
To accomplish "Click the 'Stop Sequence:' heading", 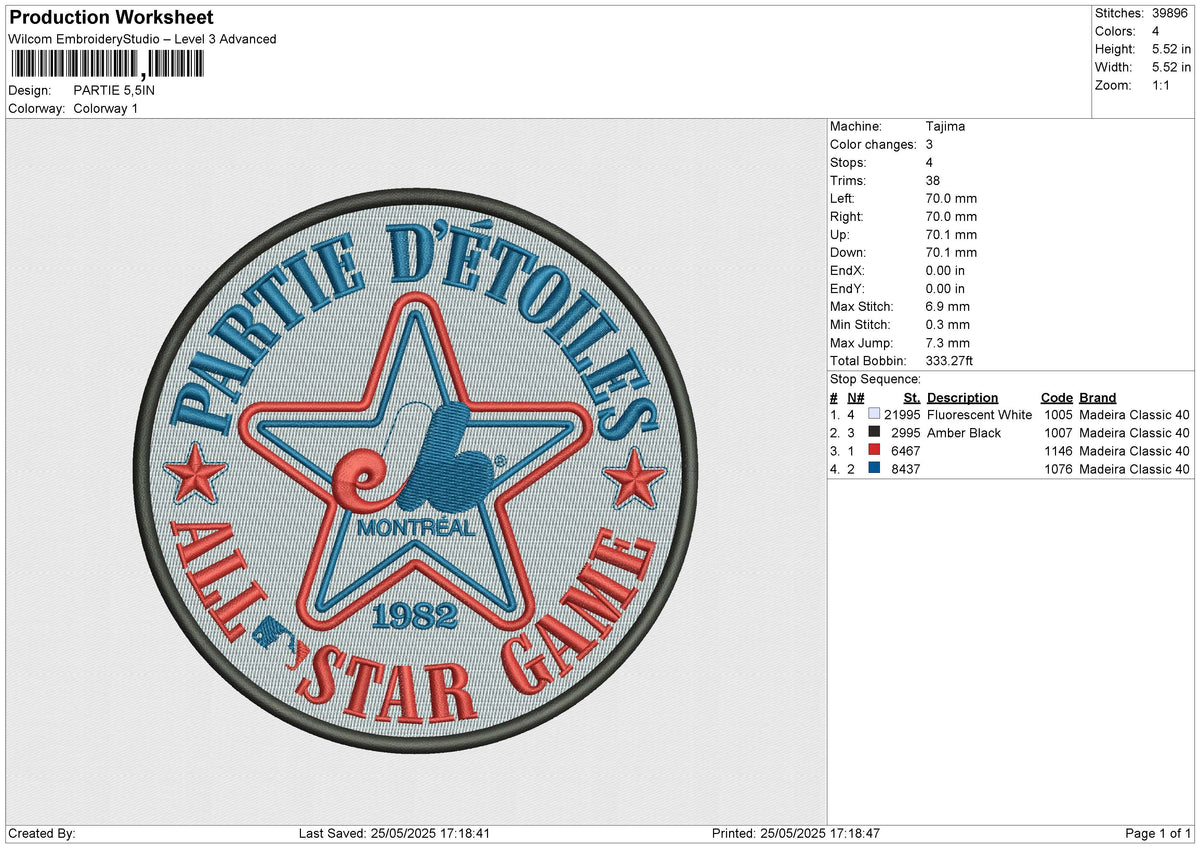I will pyautogui.click(x=875, y=379).
